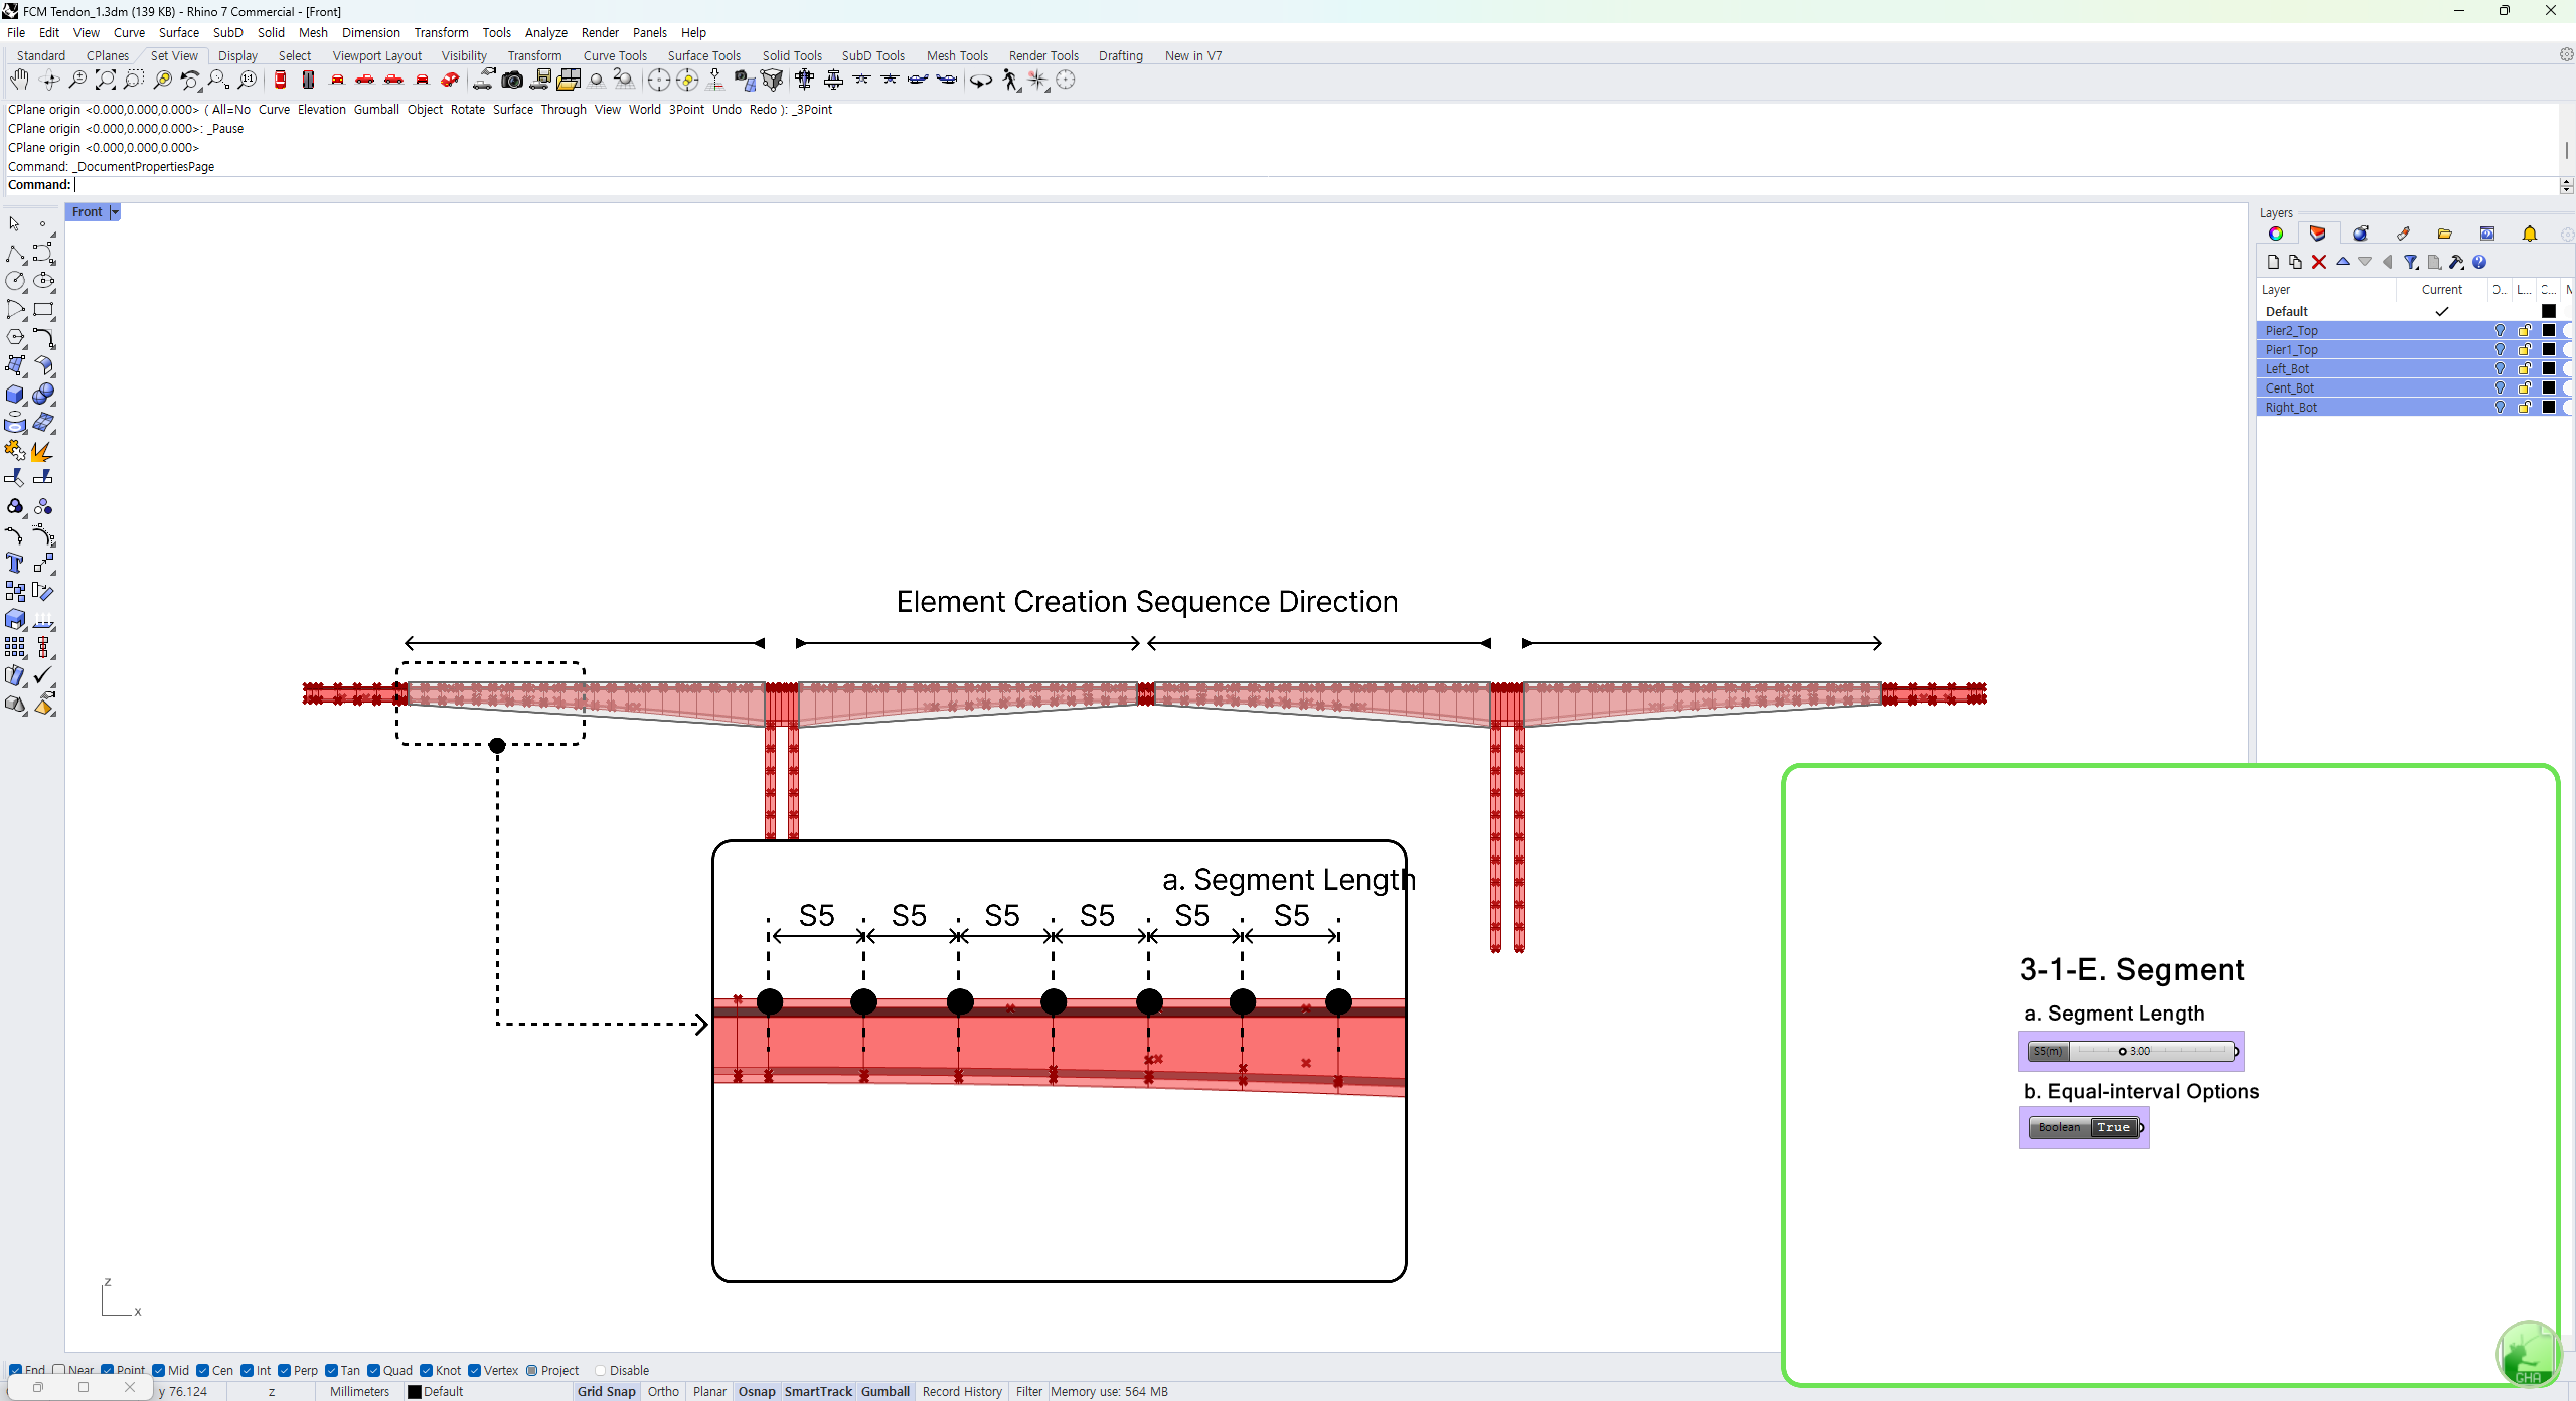Screen dimensions: 2576x1401
Task: Open Properties color wheel panel tab
Action: (2276, 234)
